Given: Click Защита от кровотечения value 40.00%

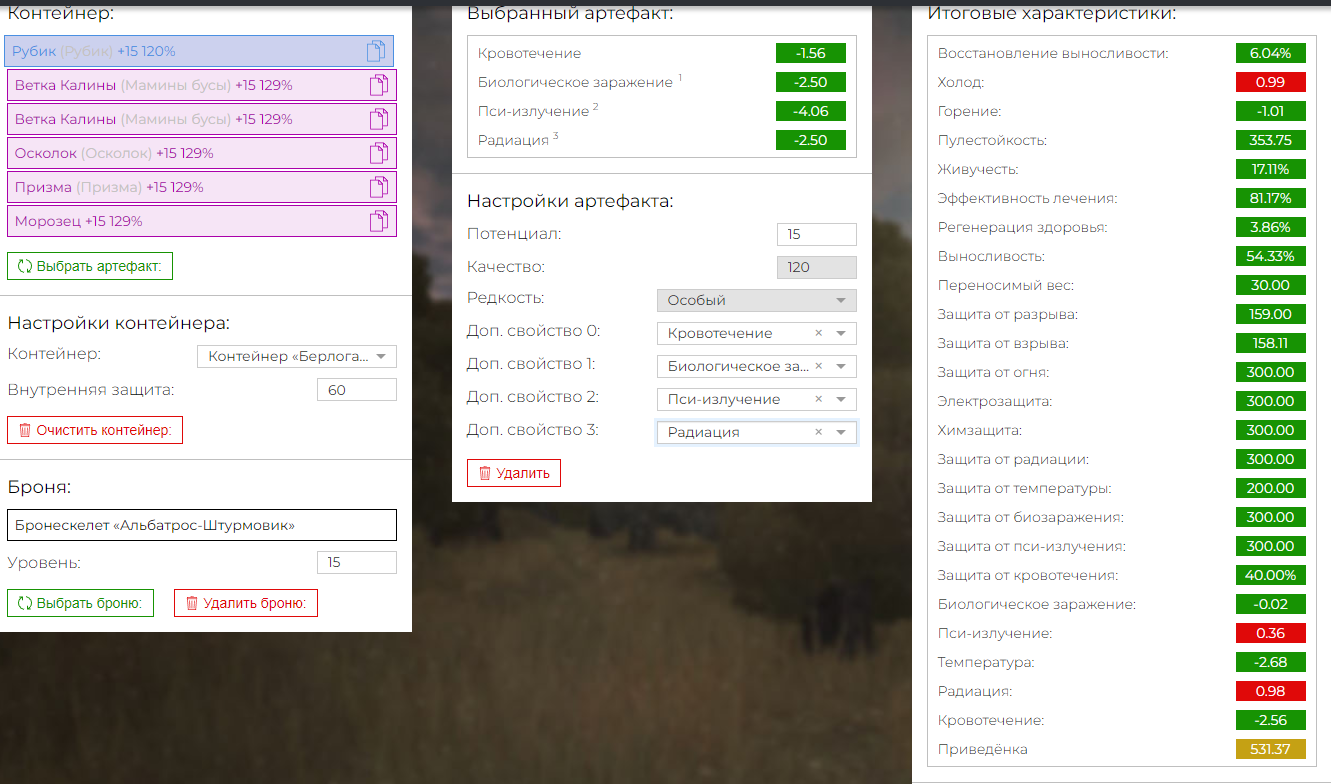Looking at the screenshot, I should pos(1271,575).
